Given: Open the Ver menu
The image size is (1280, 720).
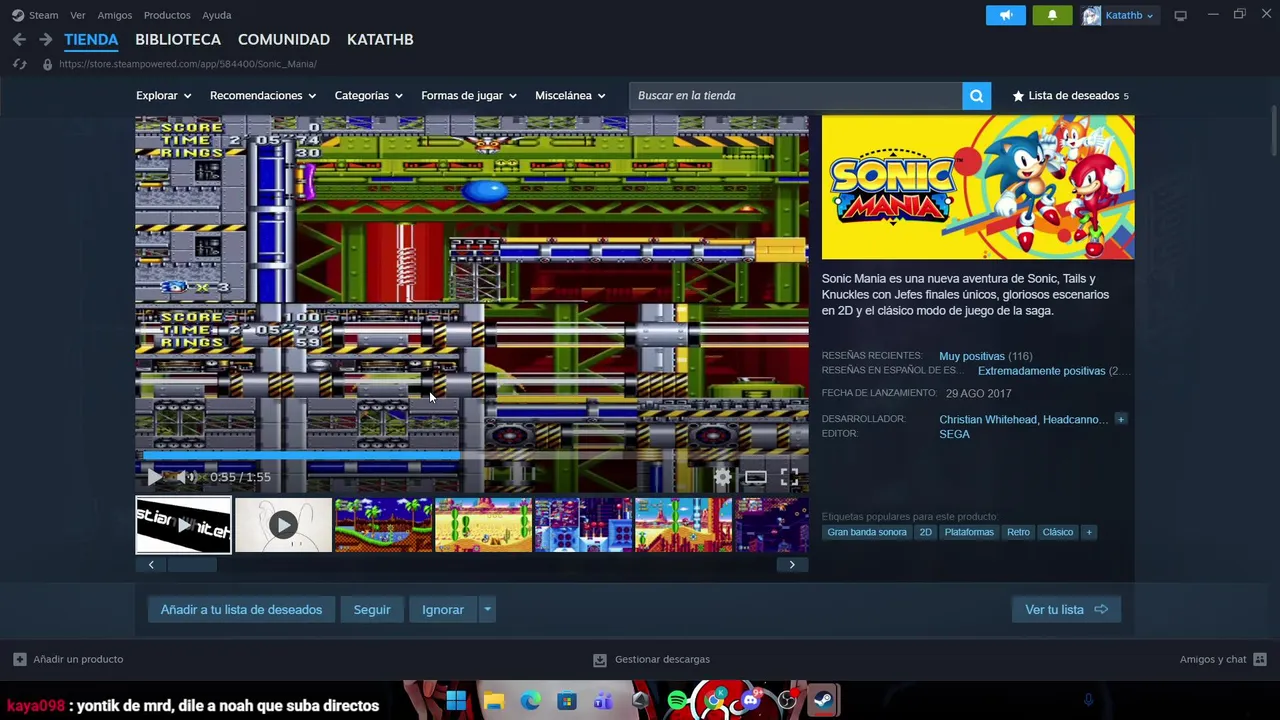Looking at the screenshot, I should pos(78,15).
